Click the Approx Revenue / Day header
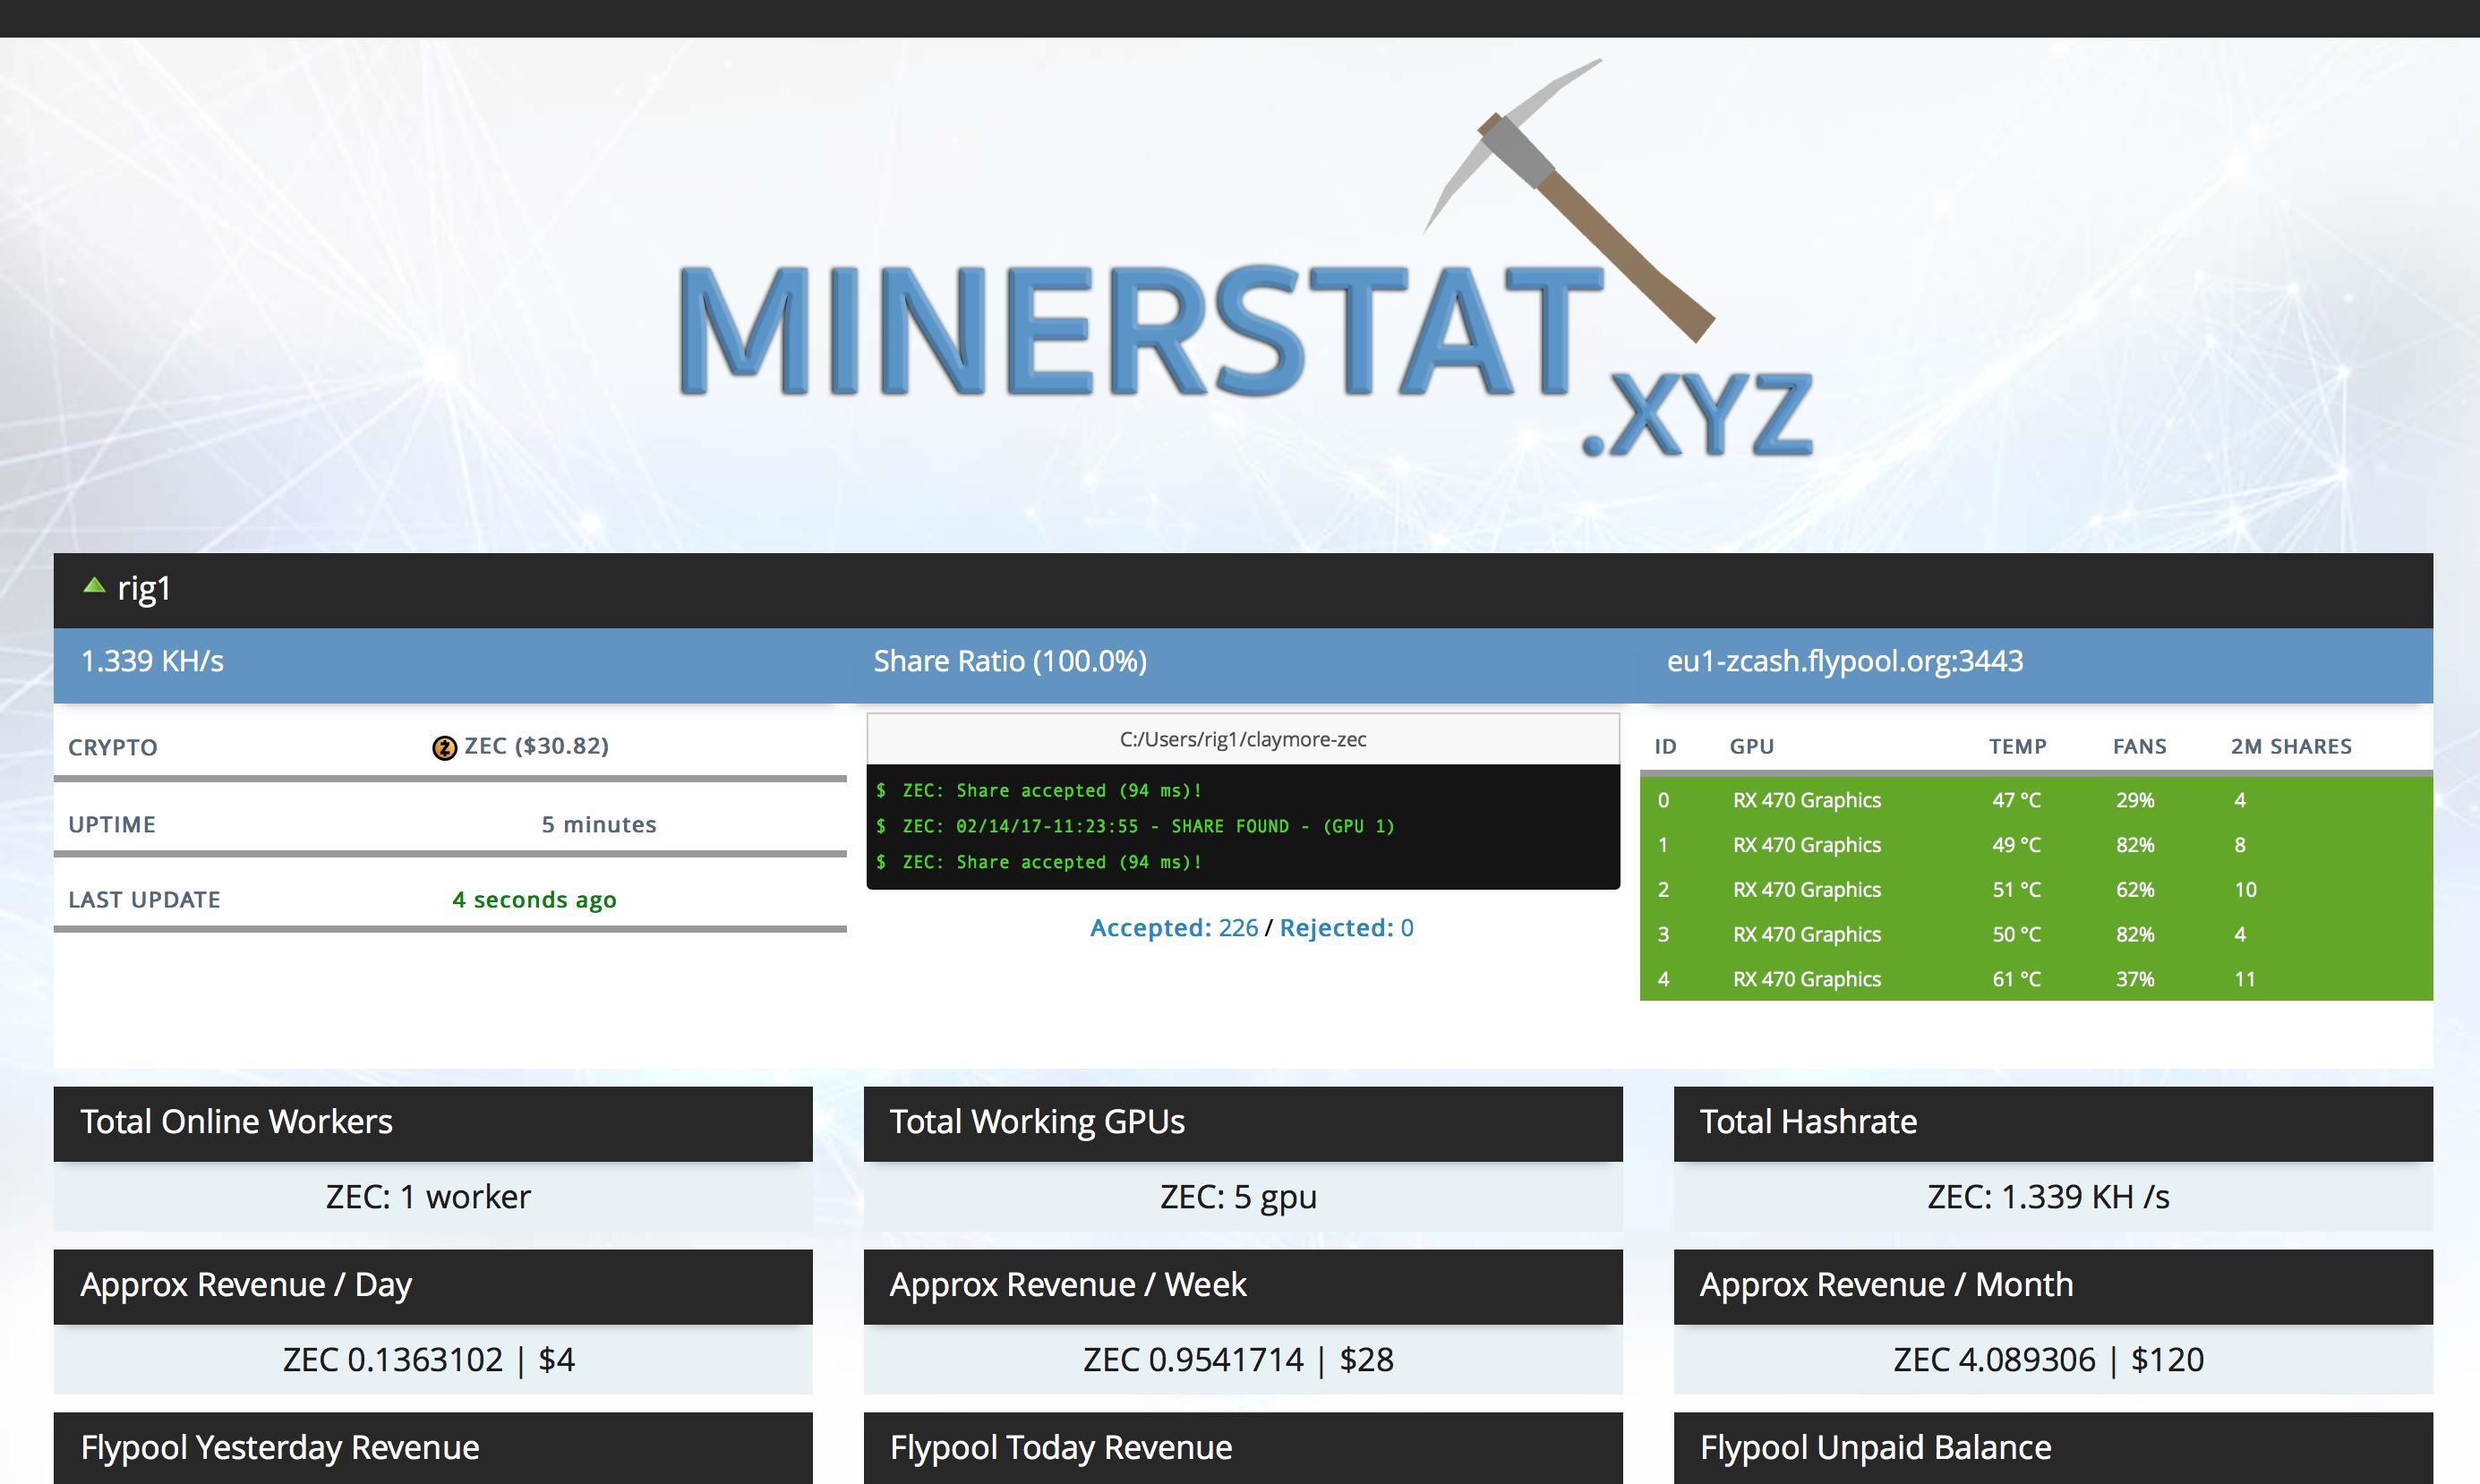The height and width of the screenshot is (1484, 2480). [433, 1286]
